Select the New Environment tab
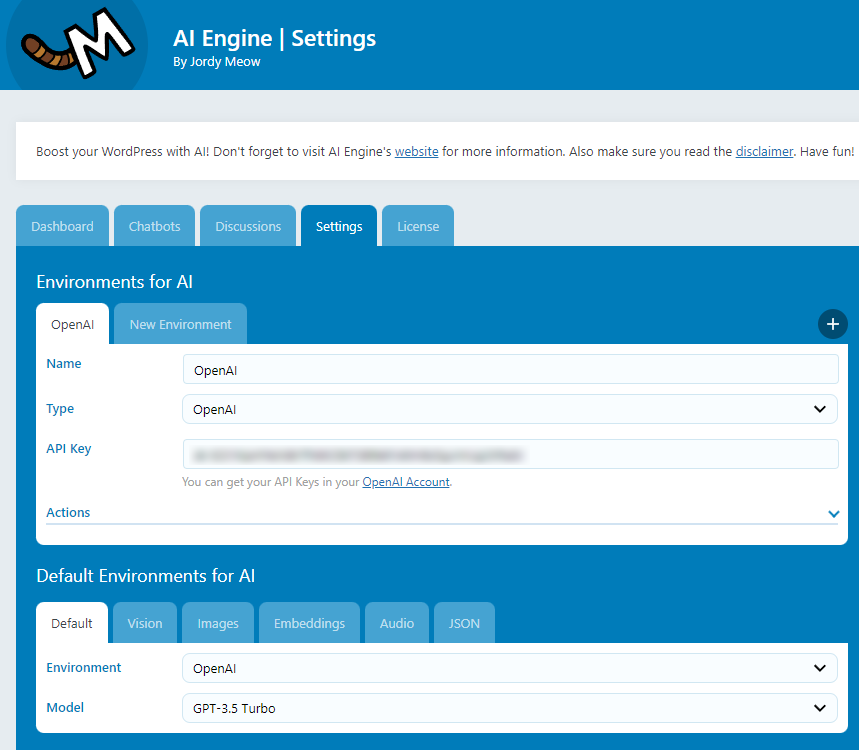The width and height of the screenshot is (859, 750). pos(180,324)
